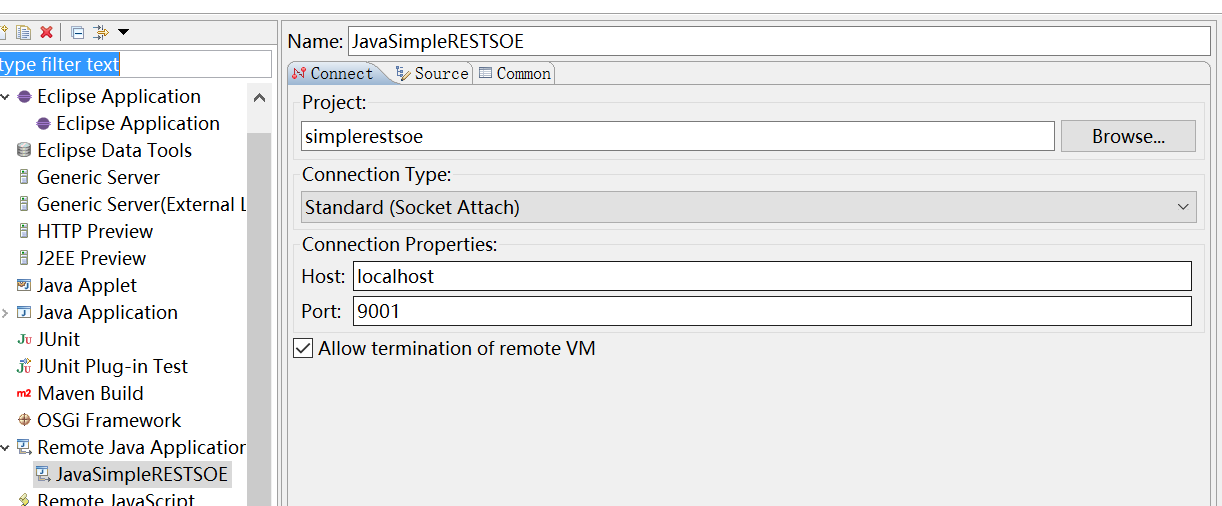This screenshot has width=1222, height=506.
Task: Click the Port input field
Action: [772, 311]
